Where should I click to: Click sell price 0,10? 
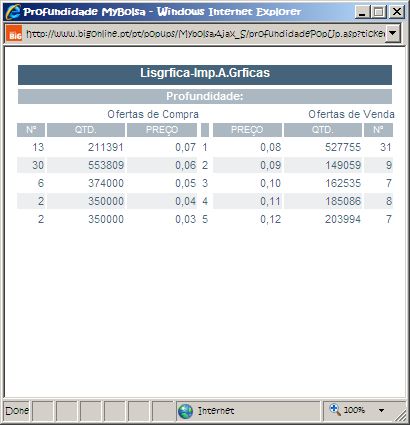[x=271, y=183]
